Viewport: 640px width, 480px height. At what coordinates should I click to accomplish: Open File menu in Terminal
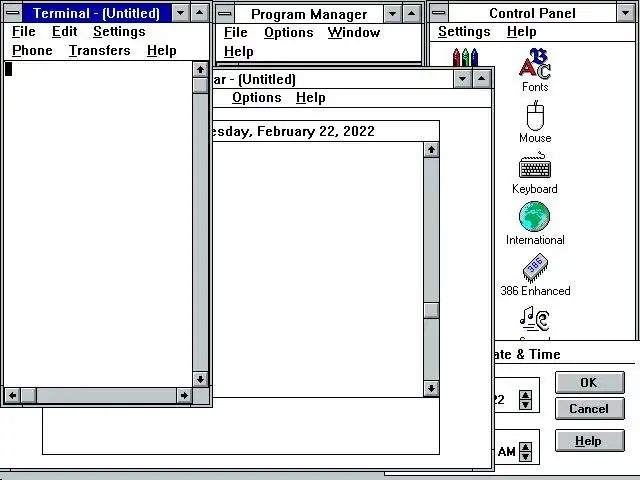pos(24,31)
